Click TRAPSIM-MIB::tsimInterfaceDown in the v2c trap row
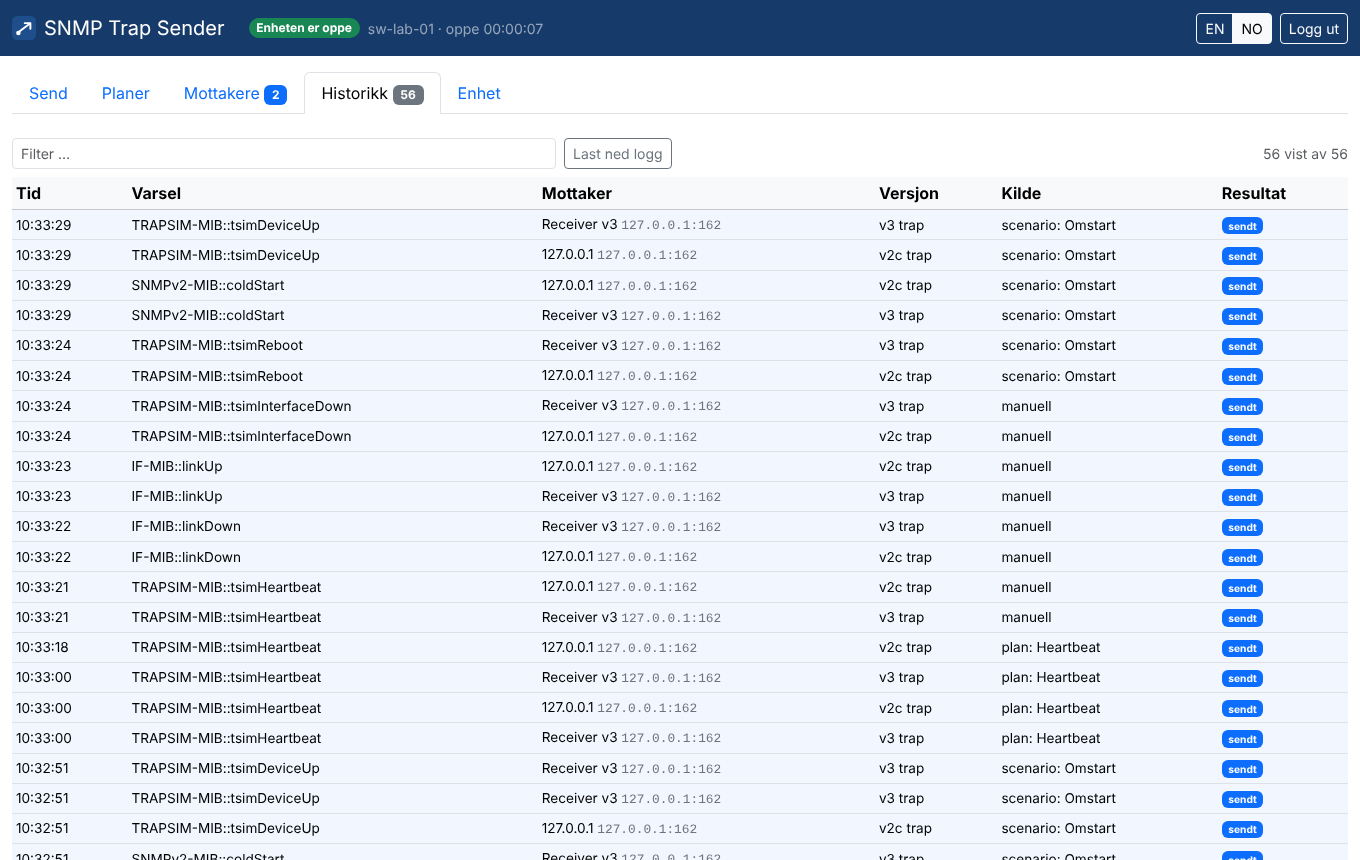The image size is (1360, 860). (241, 436)
